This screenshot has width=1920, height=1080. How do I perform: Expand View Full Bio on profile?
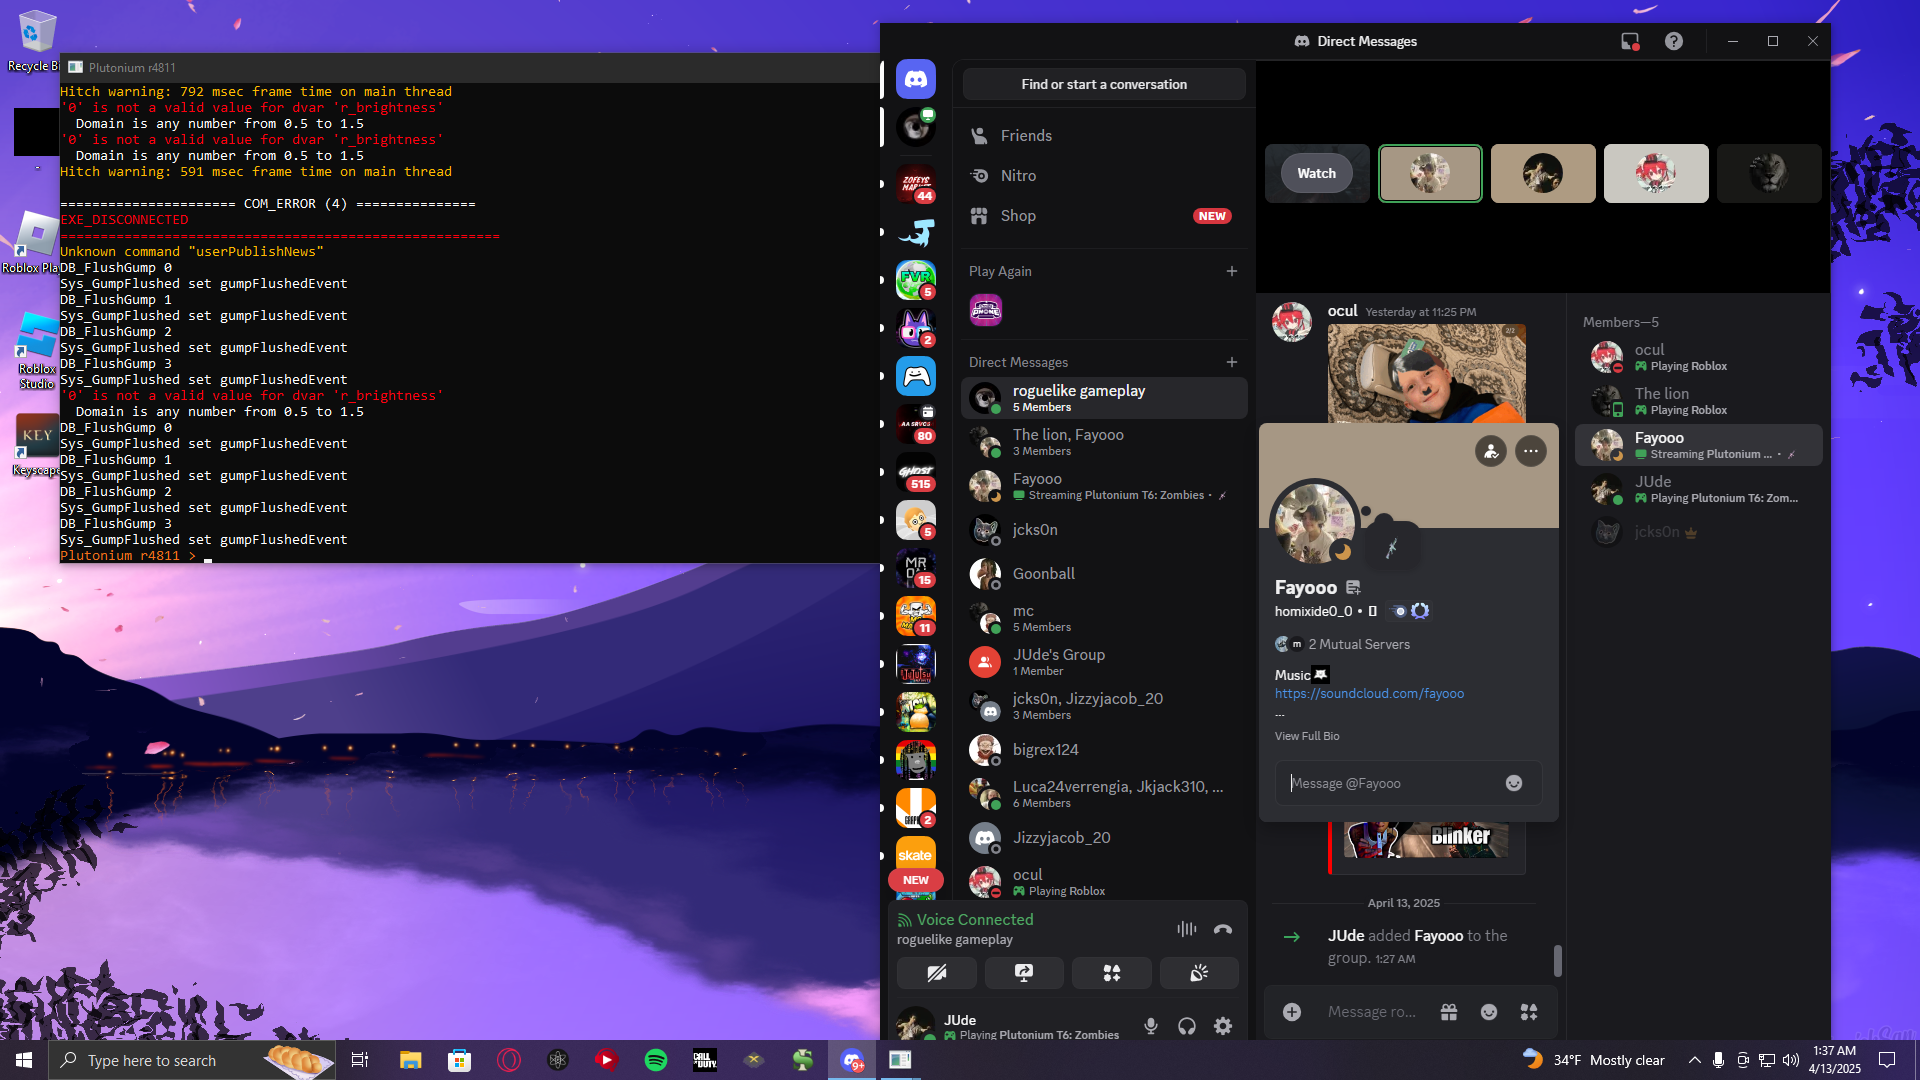coord(1307,736)
